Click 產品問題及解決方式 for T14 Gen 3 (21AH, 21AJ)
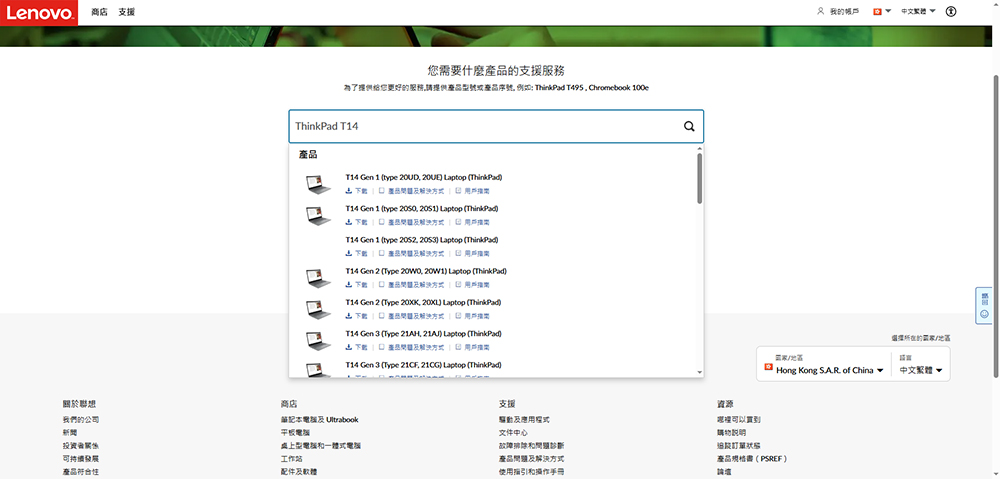This screenshot has height=479, width=1000. pos(411,347)
